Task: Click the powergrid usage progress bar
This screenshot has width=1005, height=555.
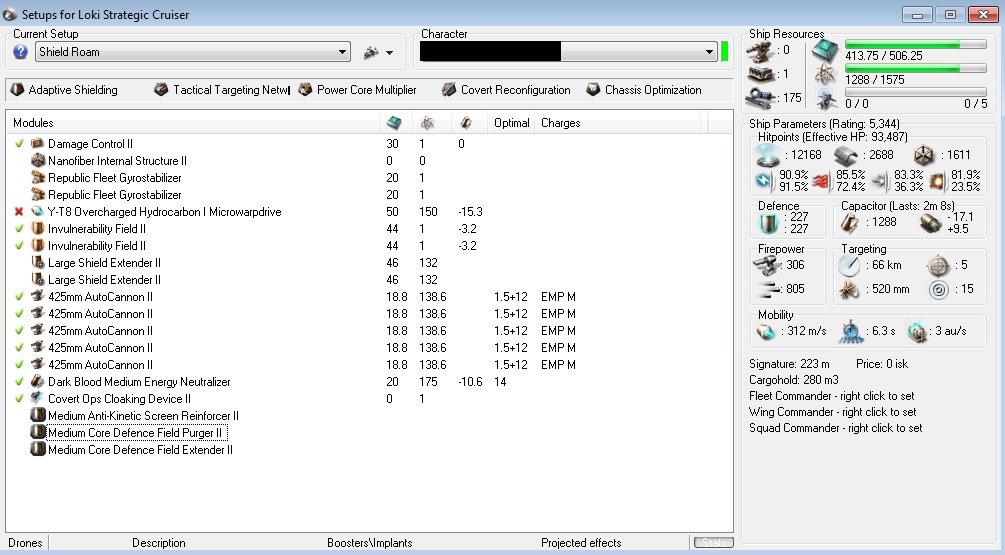Action: [915, 68]
